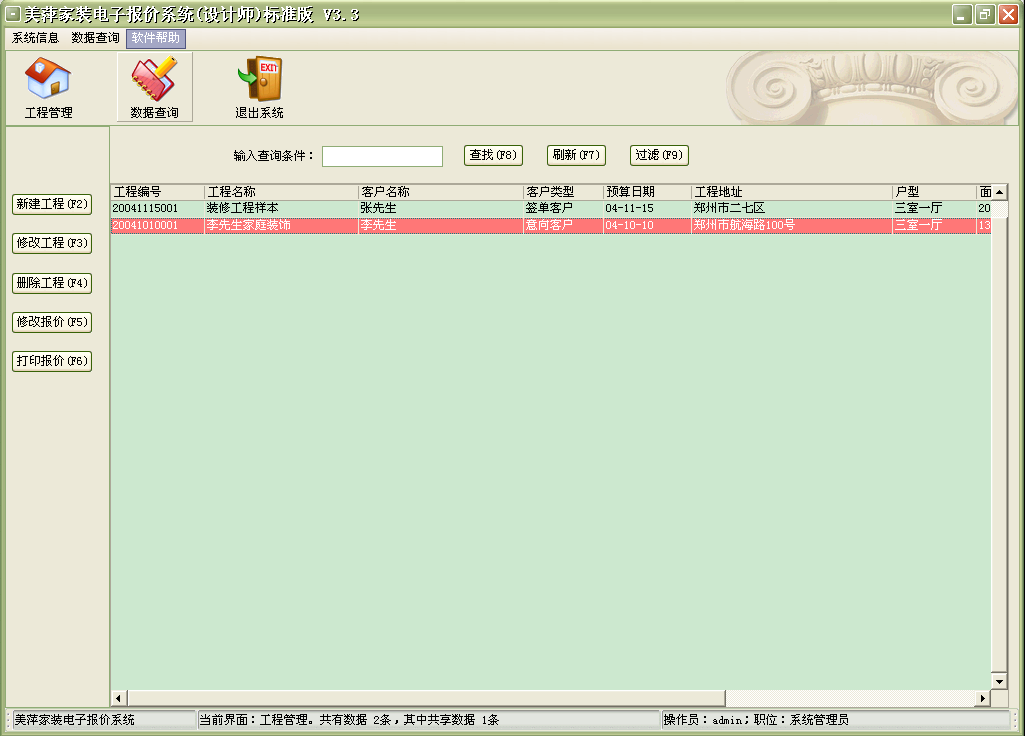Click the vertical scrollbar down arrow
Image resolution: width=1025 pixels, height=736 pixels.
coord(999,682)
